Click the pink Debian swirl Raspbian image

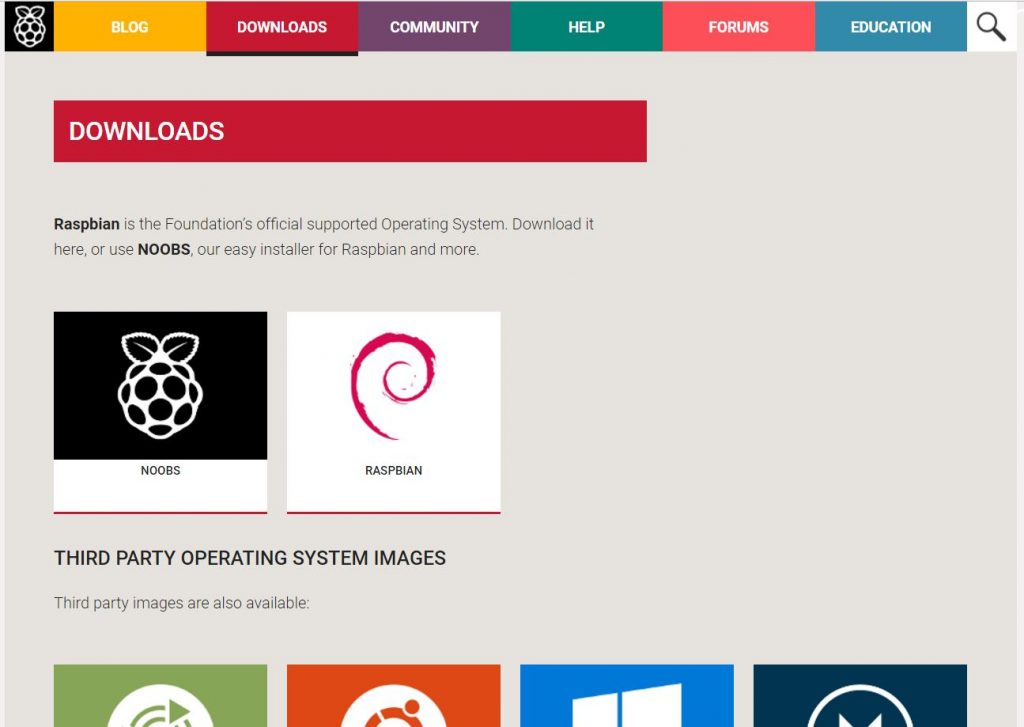(x=393, y=385)
